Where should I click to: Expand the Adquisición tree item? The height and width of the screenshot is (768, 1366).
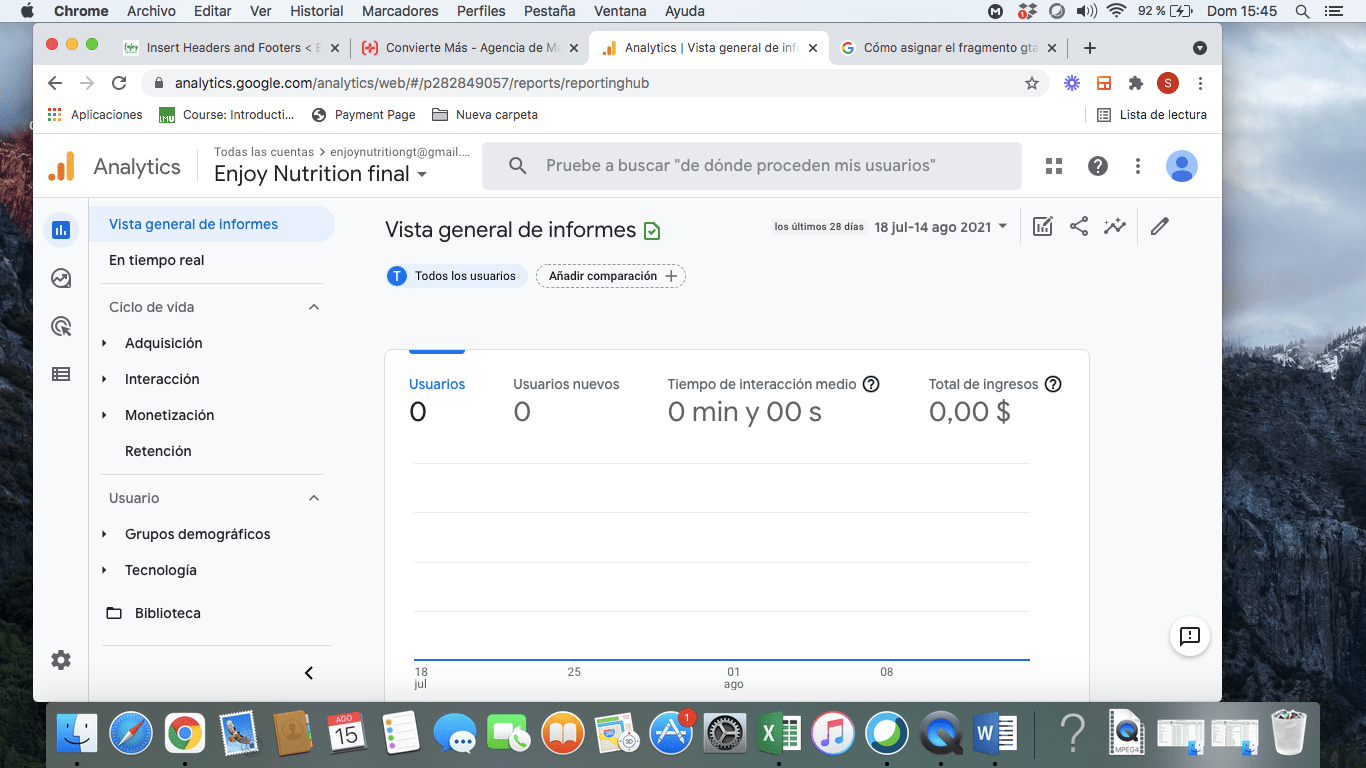pyautogui.click(x=104, y=343)
